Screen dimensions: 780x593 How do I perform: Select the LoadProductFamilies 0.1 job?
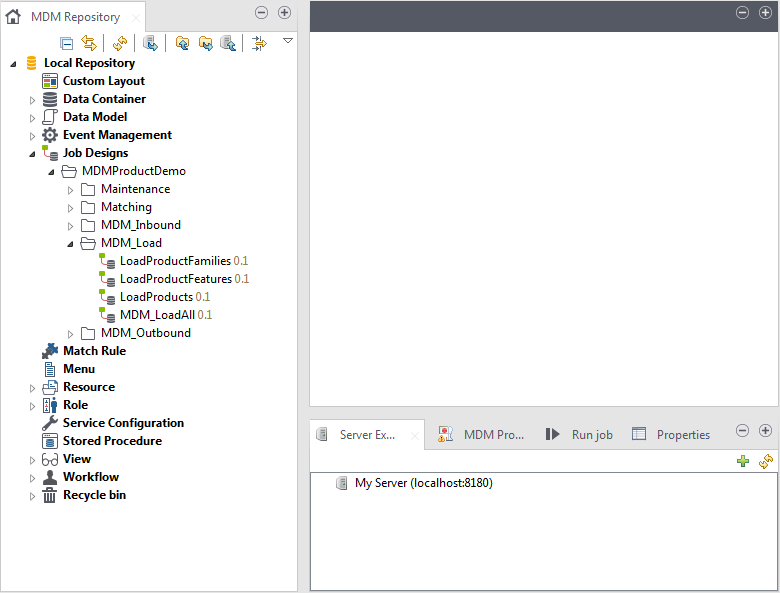coord(184,261)
